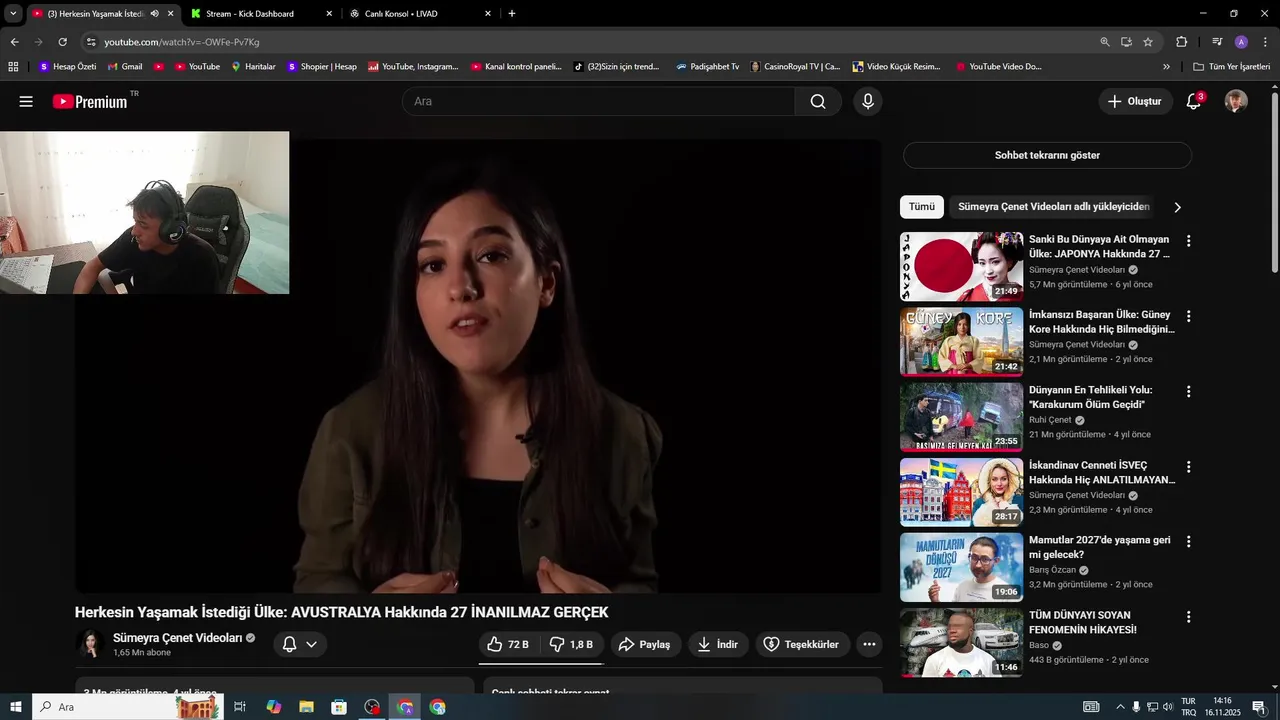Screen dimensions: 1280x720
Task: Open Güney Kore video thumbnail
Action: click(x=961, y=342)
